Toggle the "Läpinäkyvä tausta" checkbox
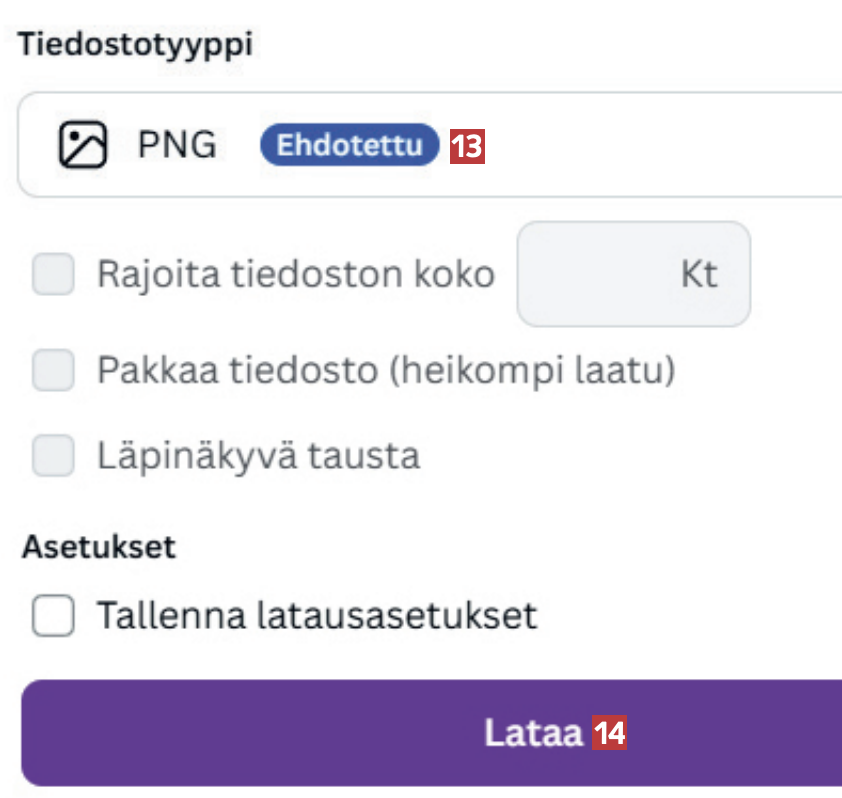Image resolution: width=842 pixels, height=798 pixels. coord(53,457)
